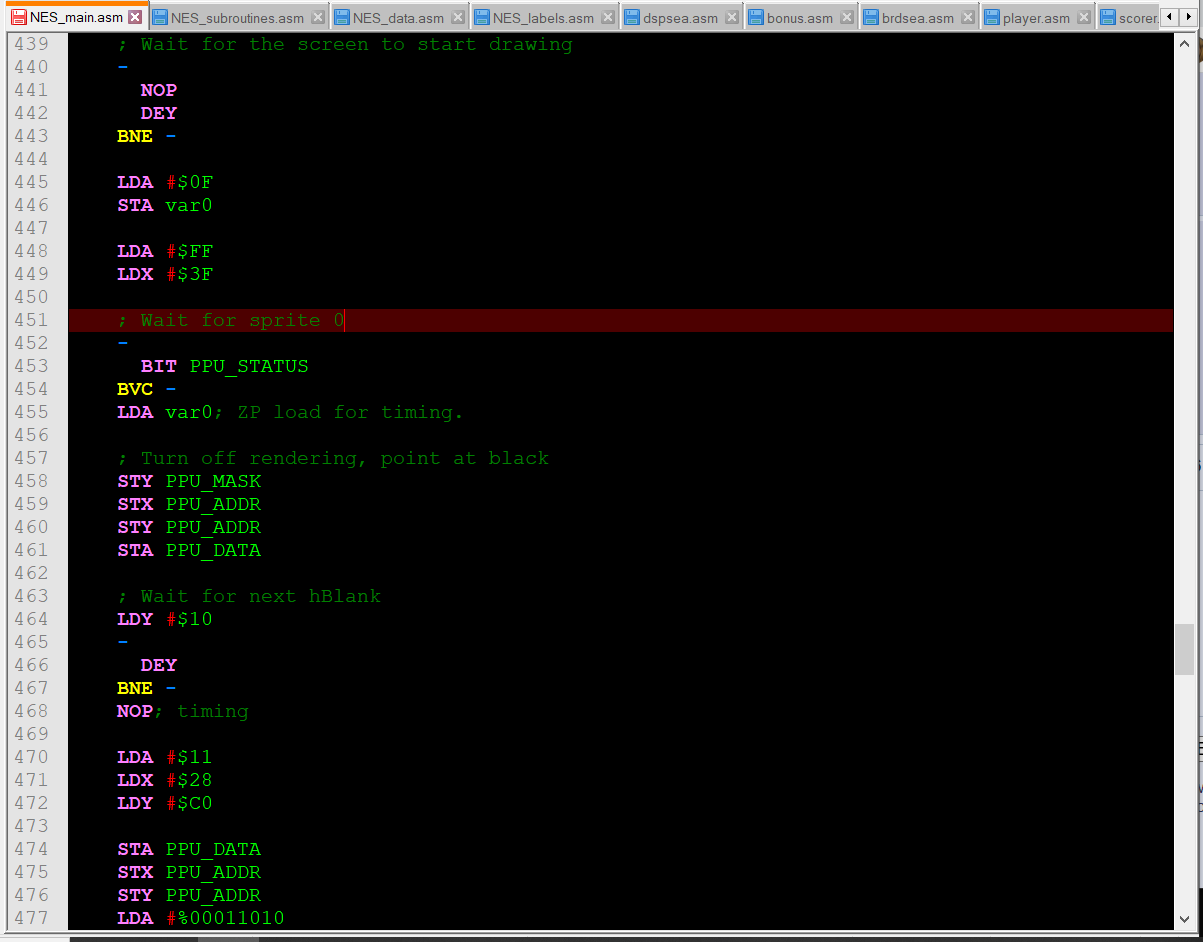This screenshot has width=1203, height=942.
Task: Click the vertical scrollbar up arrow
Action: tap(1184, 44)
